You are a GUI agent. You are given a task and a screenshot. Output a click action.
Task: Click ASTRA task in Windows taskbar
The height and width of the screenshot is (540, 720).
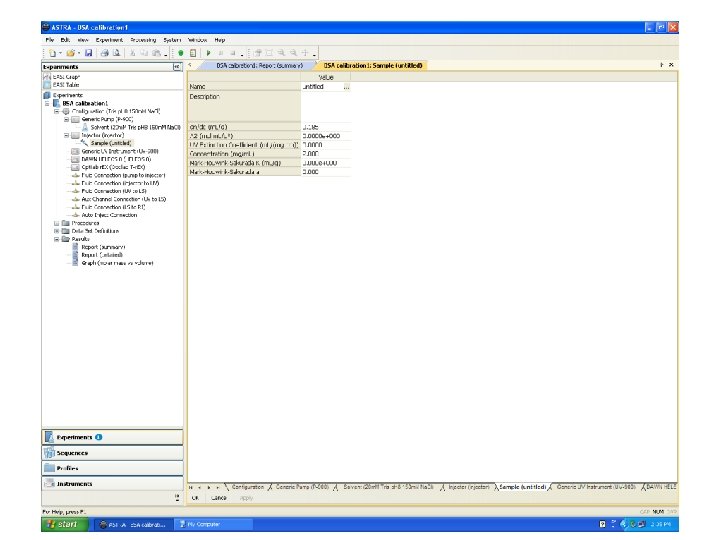point(133,524)
